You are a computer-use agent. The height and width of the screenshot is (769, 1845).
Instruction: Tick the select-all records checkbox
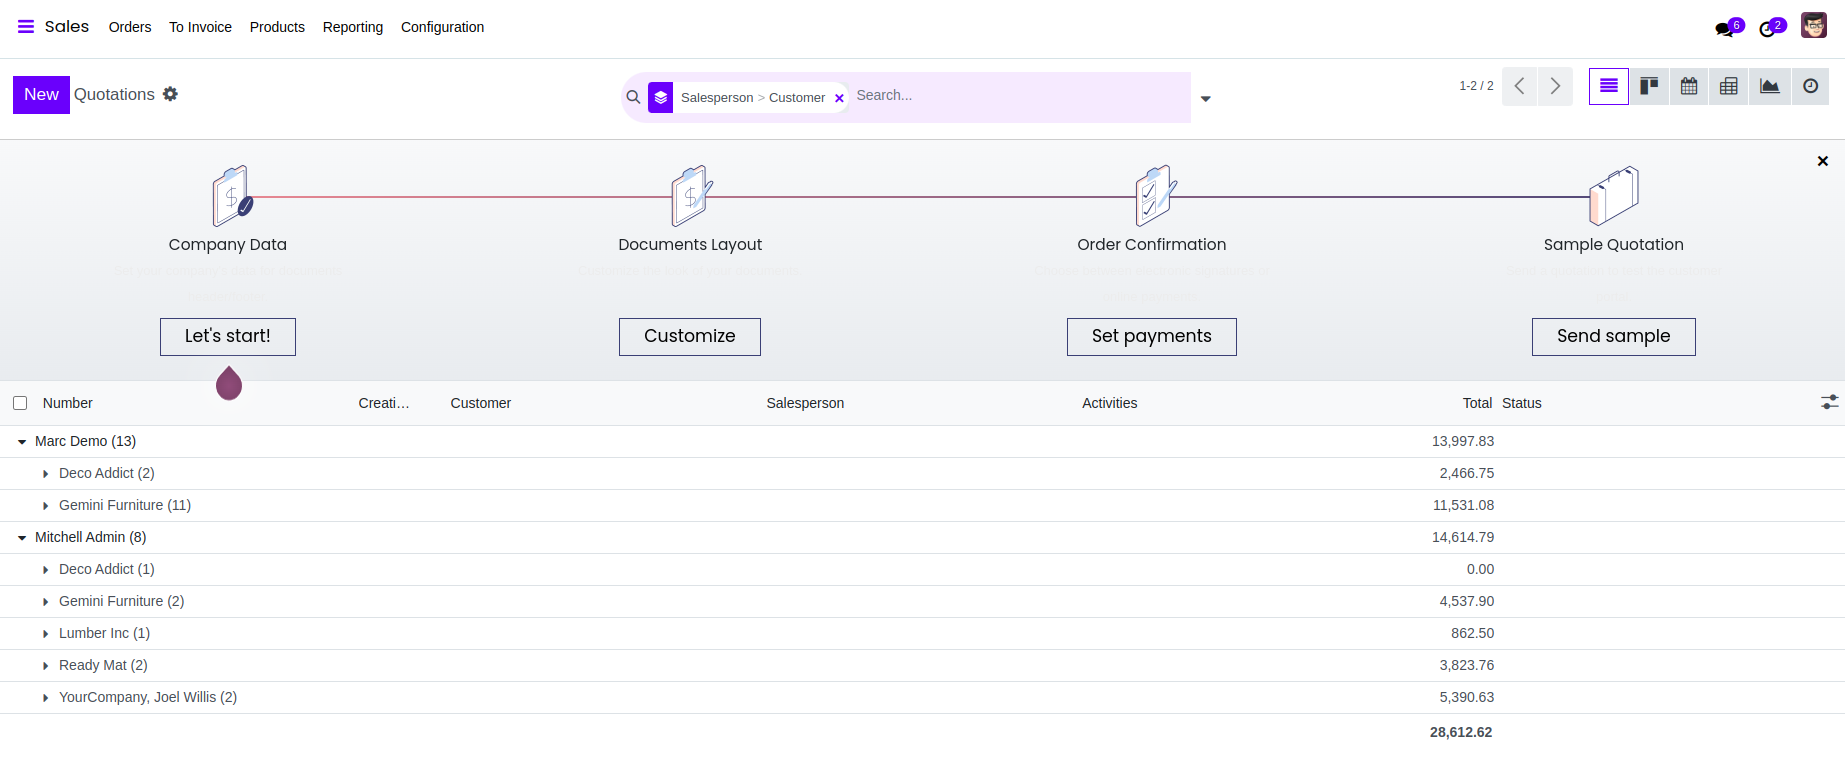[20, 403]
